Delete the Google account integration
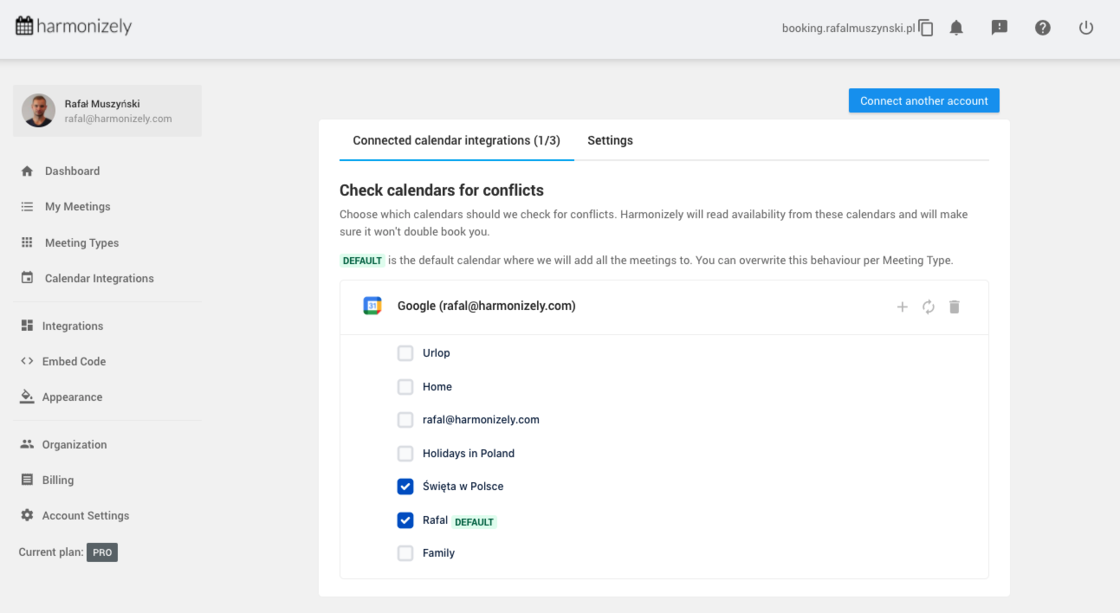This screenshot has width=1120, height=613. click(954, 306)
